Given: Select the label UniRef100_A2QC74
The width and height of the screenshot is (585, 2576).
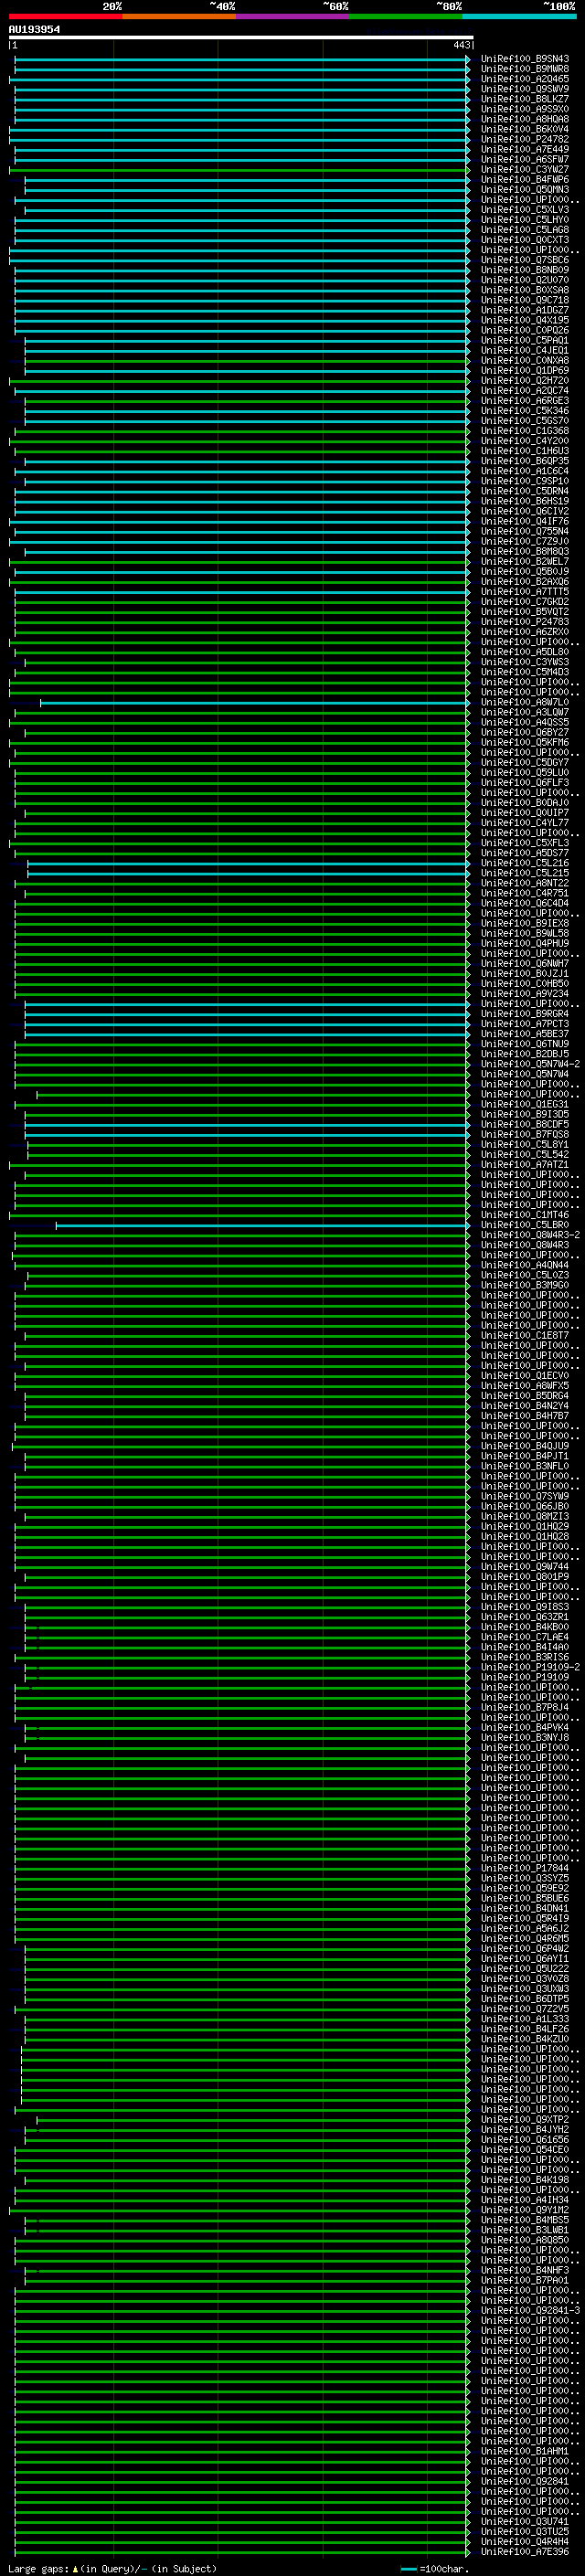Looking at the screenshot, I should (x=525, y=391).
